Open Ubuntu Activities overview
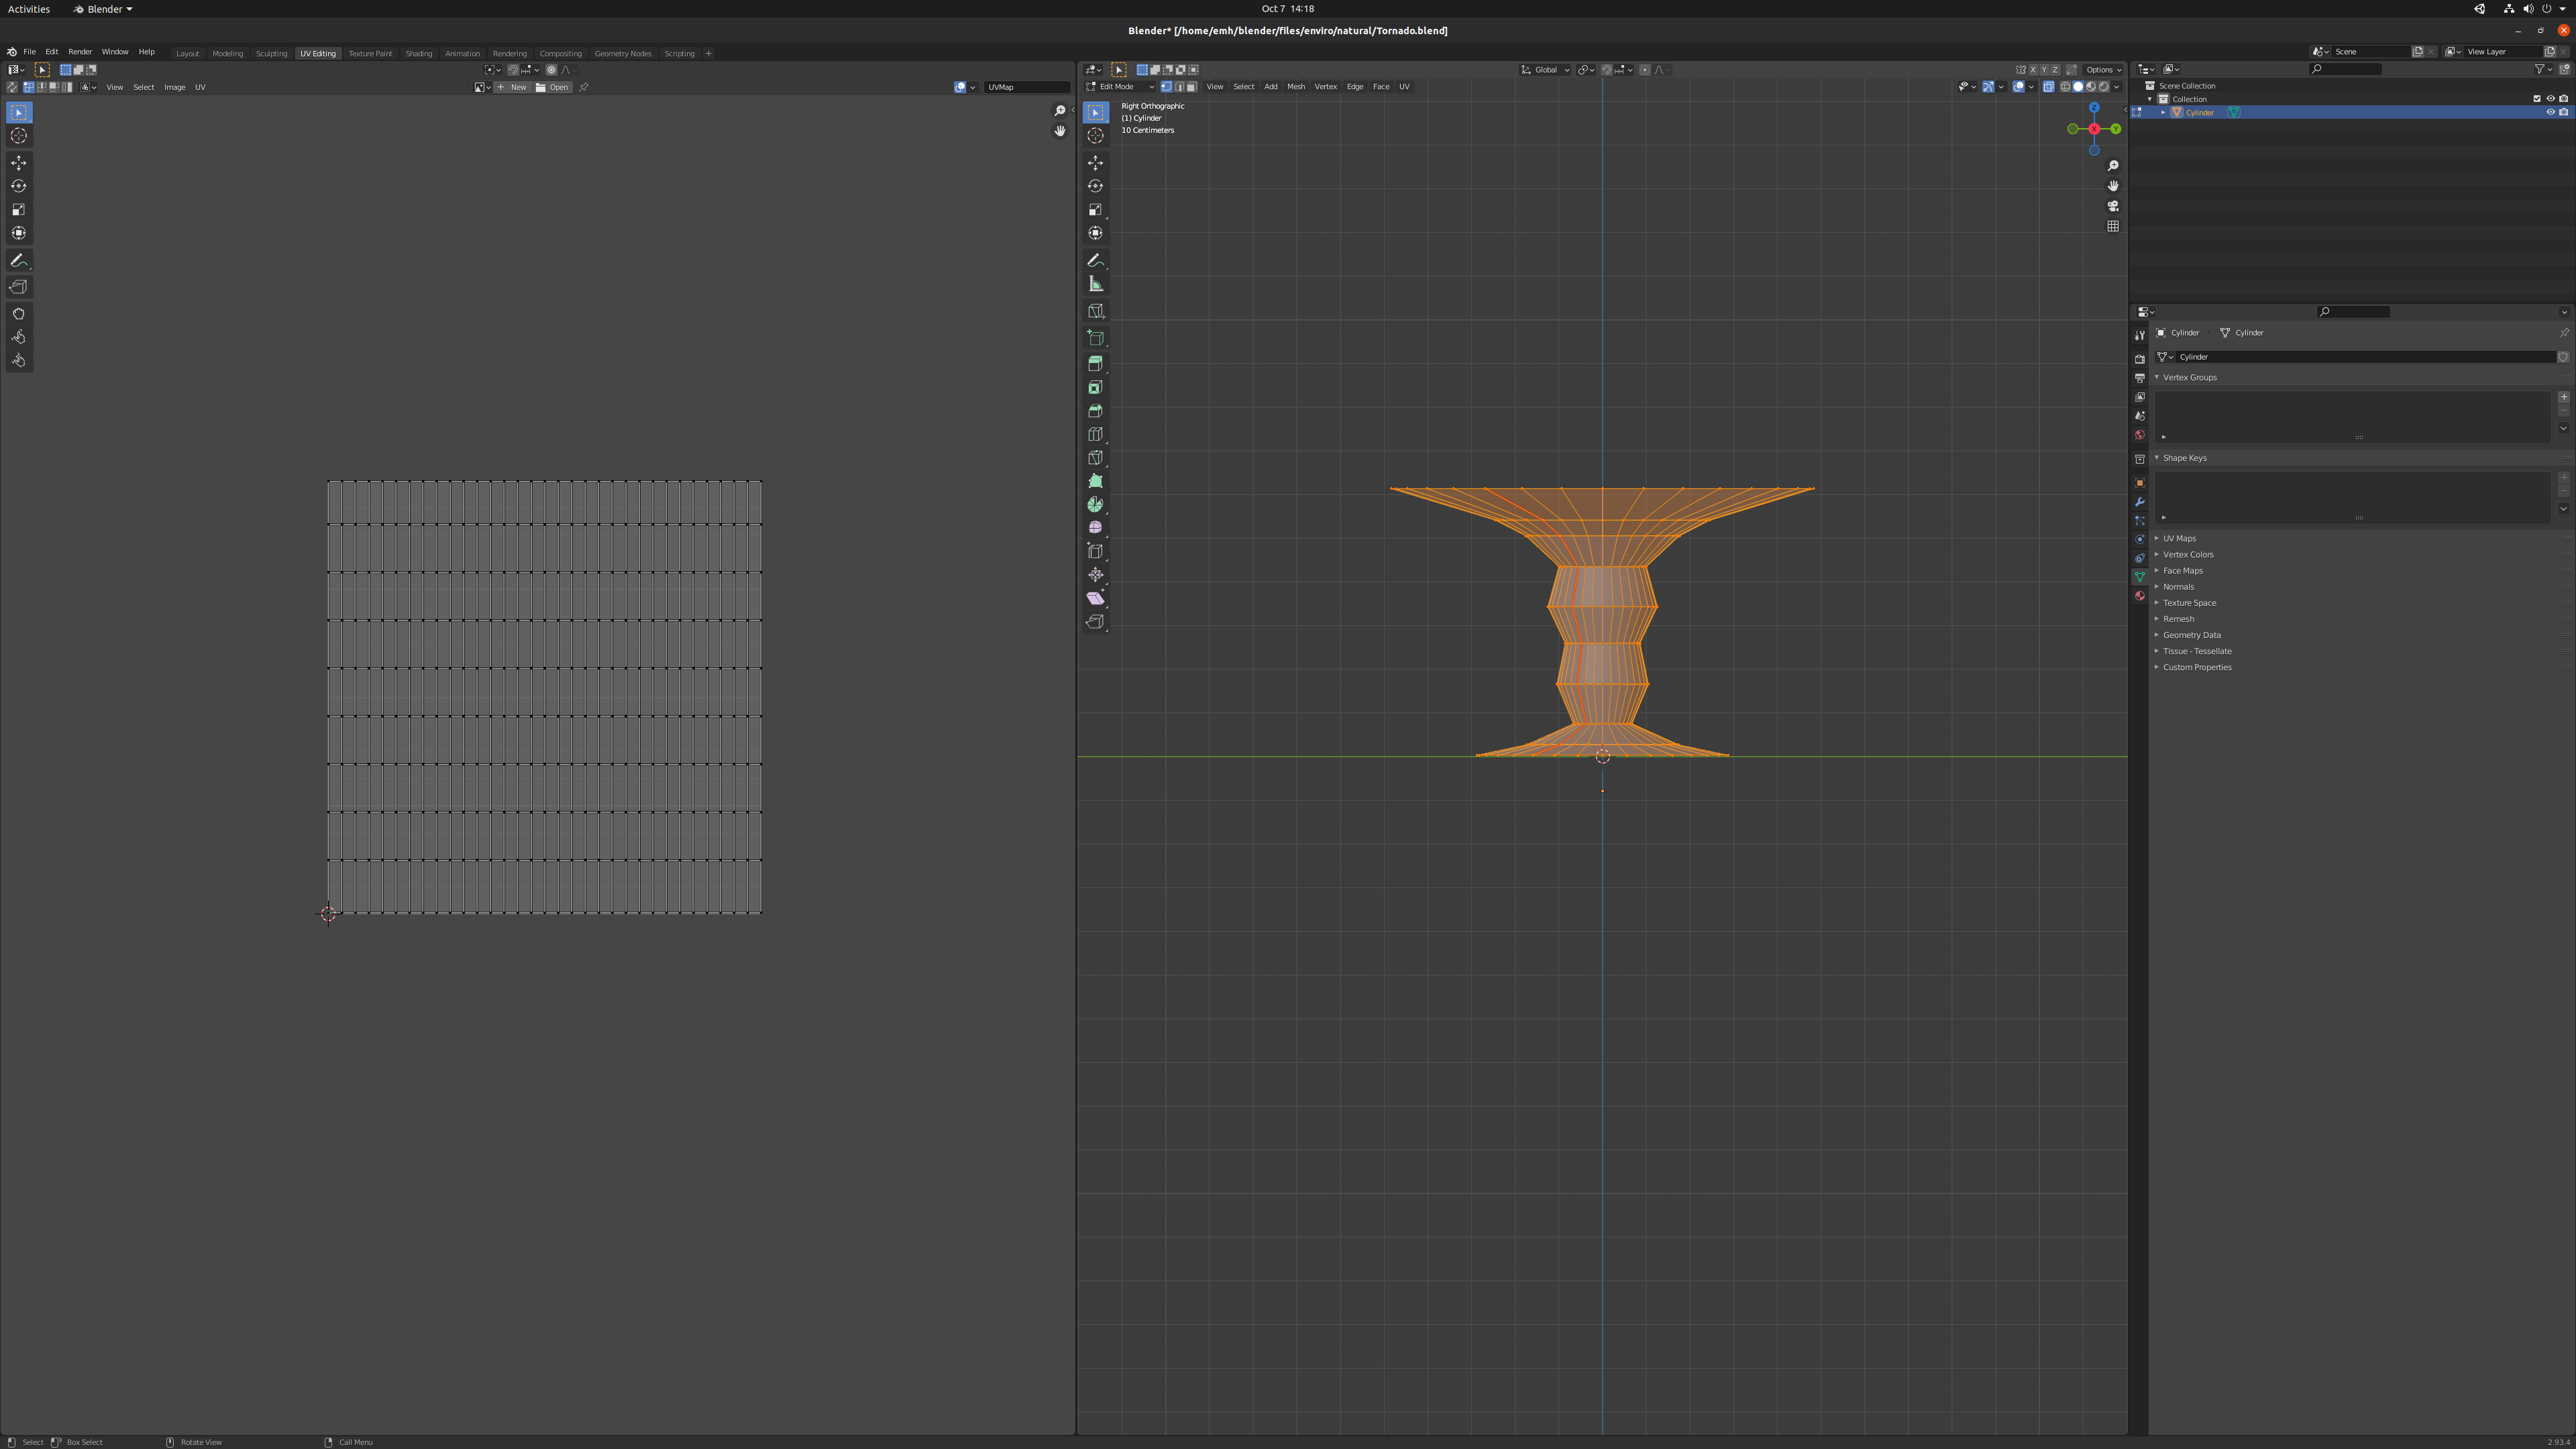 pyautogui.click(x=28, y=9)
